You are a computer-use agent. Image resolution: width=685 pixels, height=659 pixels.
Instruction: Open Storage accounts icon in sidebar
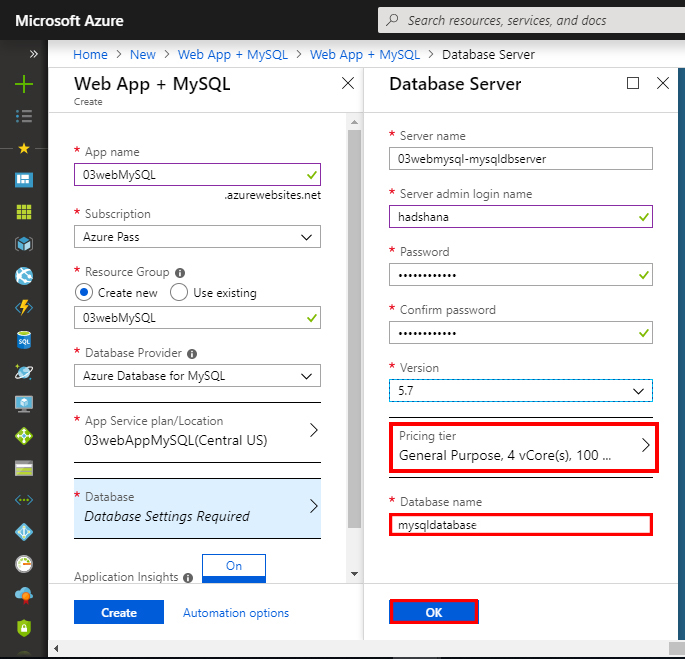[24, 468]
